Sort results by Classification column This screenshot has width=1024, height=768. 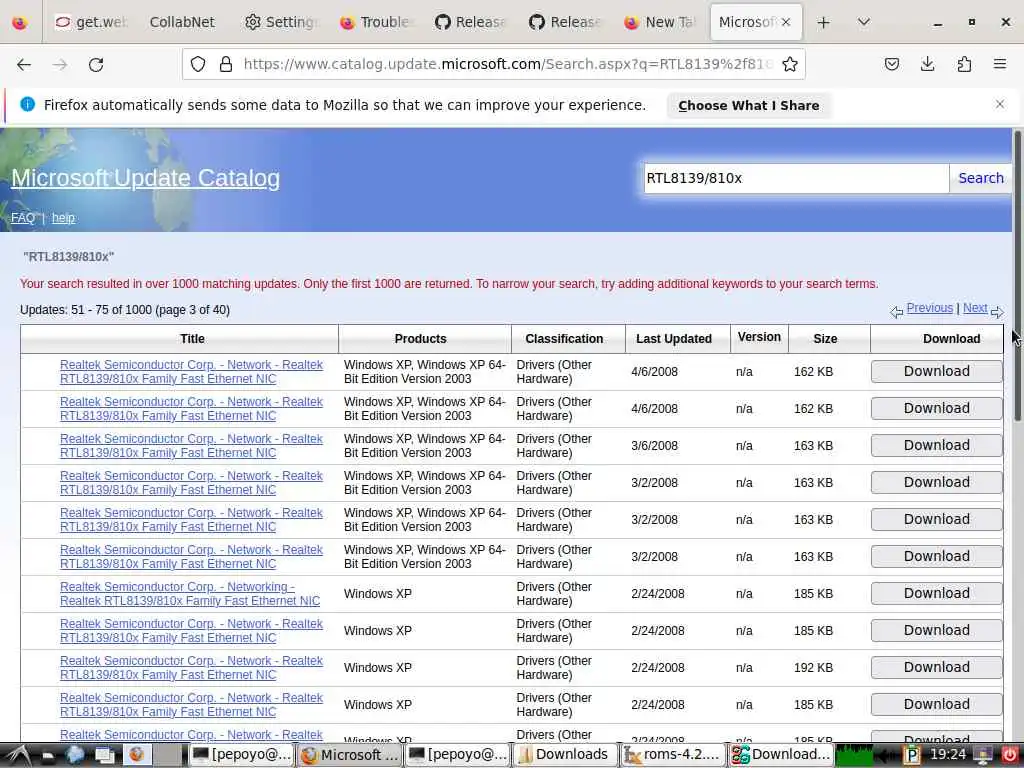(564, 338)
